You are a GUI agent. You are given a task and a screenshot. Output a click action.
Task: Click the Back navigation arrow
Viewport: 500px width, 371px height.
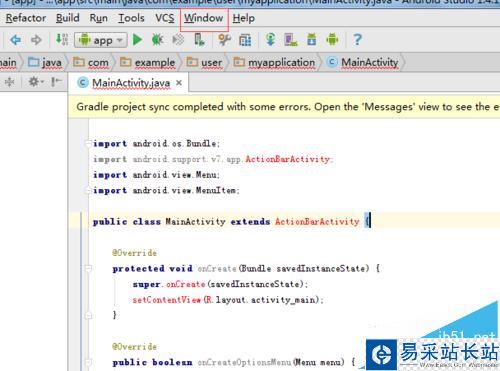15,40
